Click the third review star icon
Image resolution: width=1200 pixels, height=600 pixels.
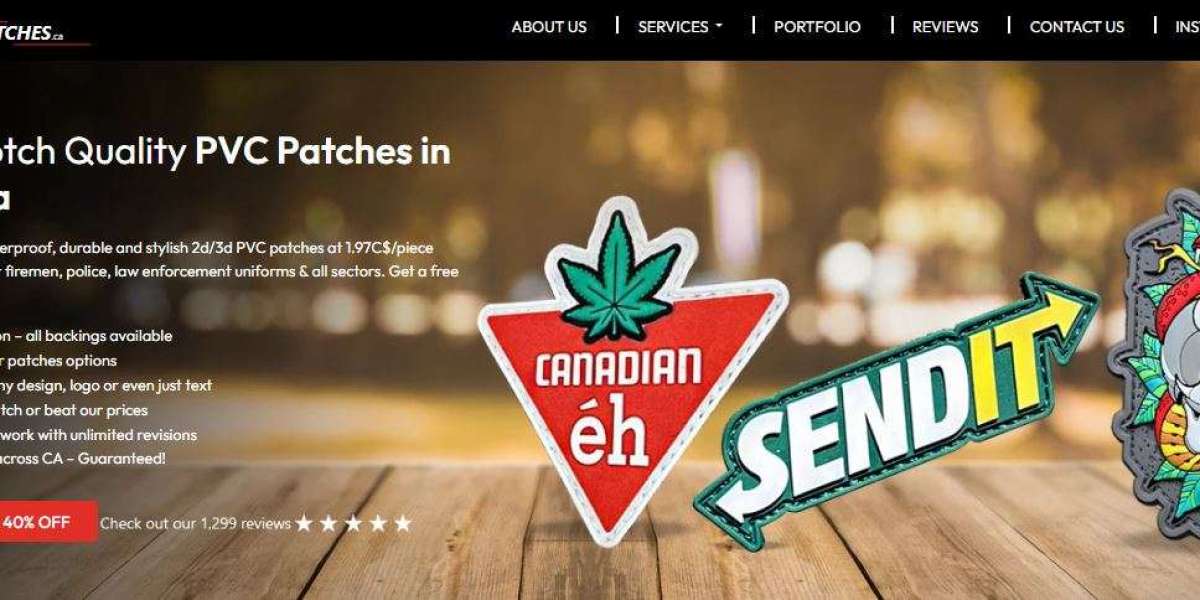tap(353, 523)
